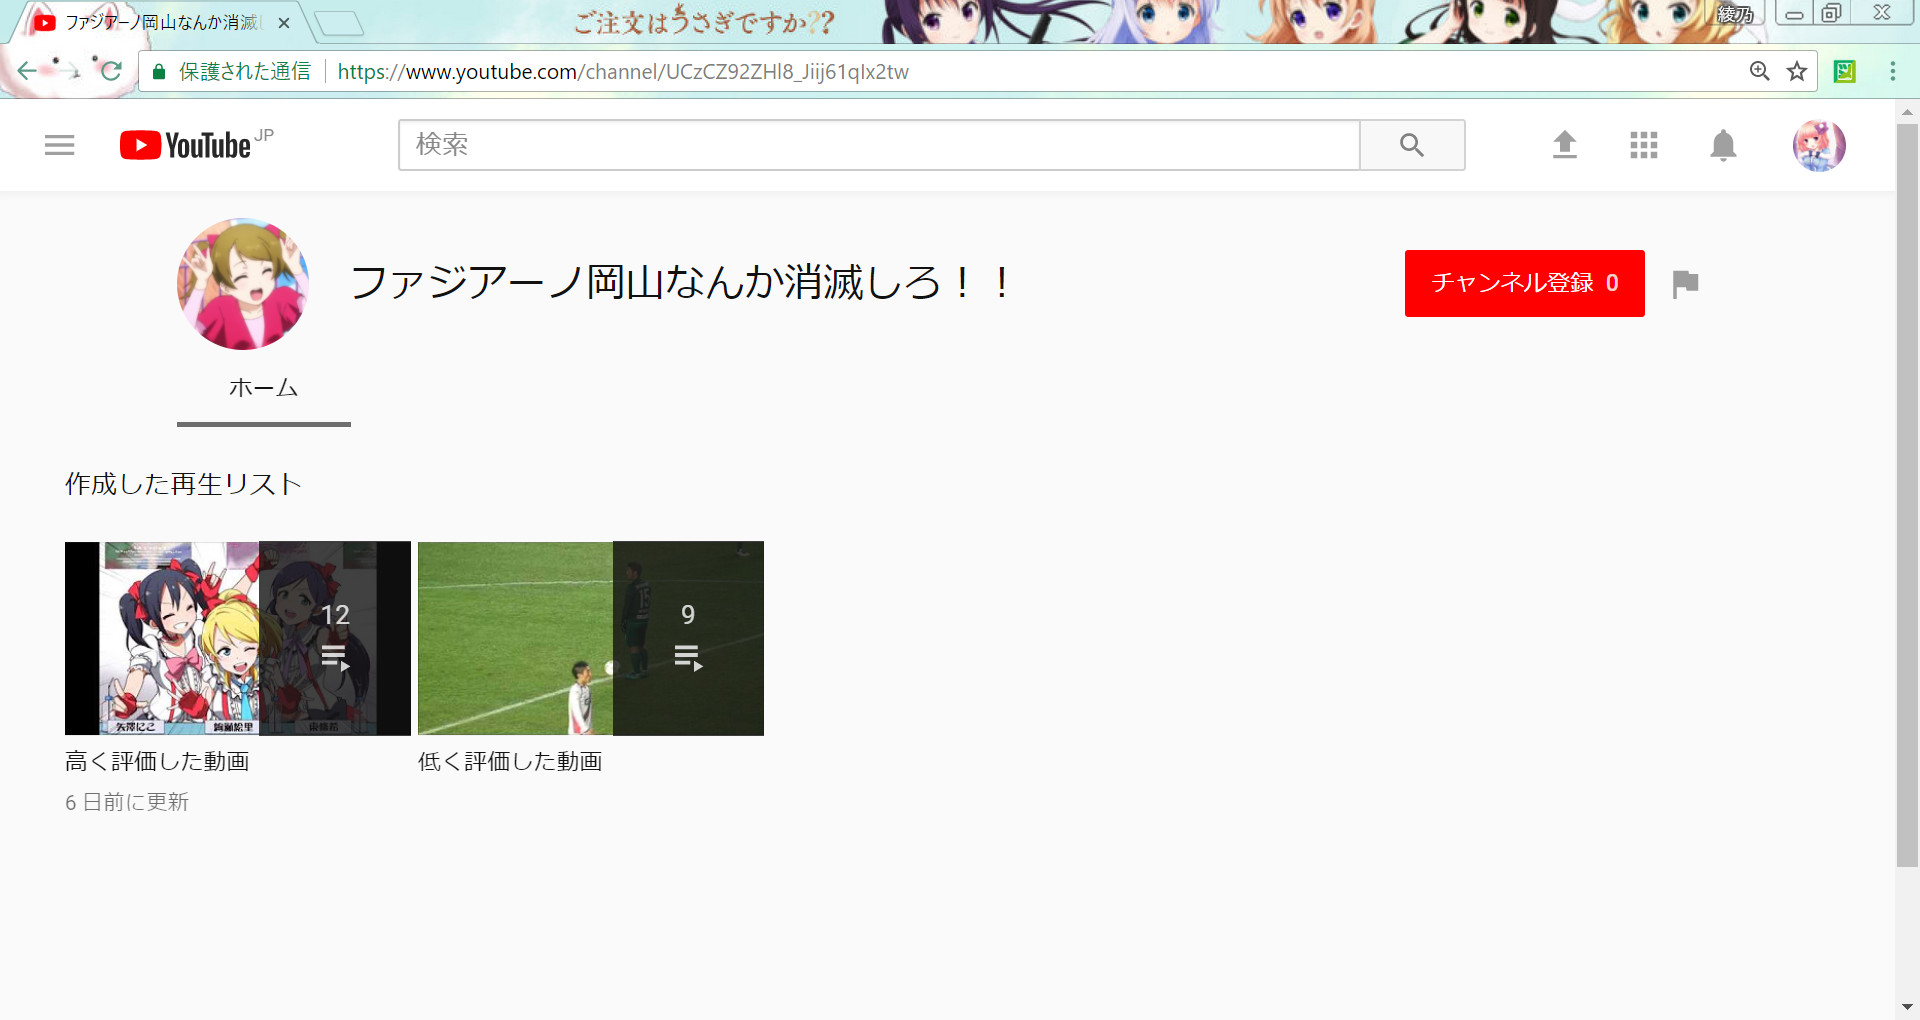Open the YouTube hamburger guide menu
This screenshot has width=1920, height=1020.
click(59, 145)
